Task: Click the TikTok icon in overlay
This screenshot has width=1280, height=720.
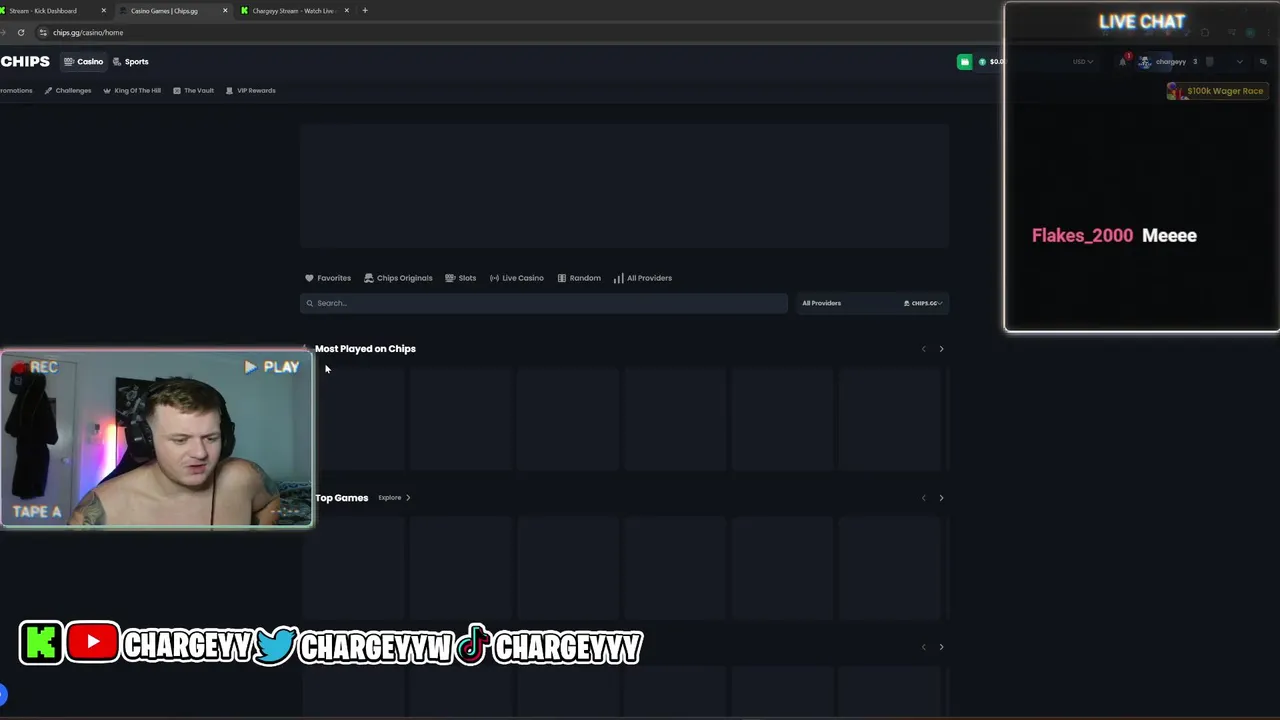Action: [474, 646]
